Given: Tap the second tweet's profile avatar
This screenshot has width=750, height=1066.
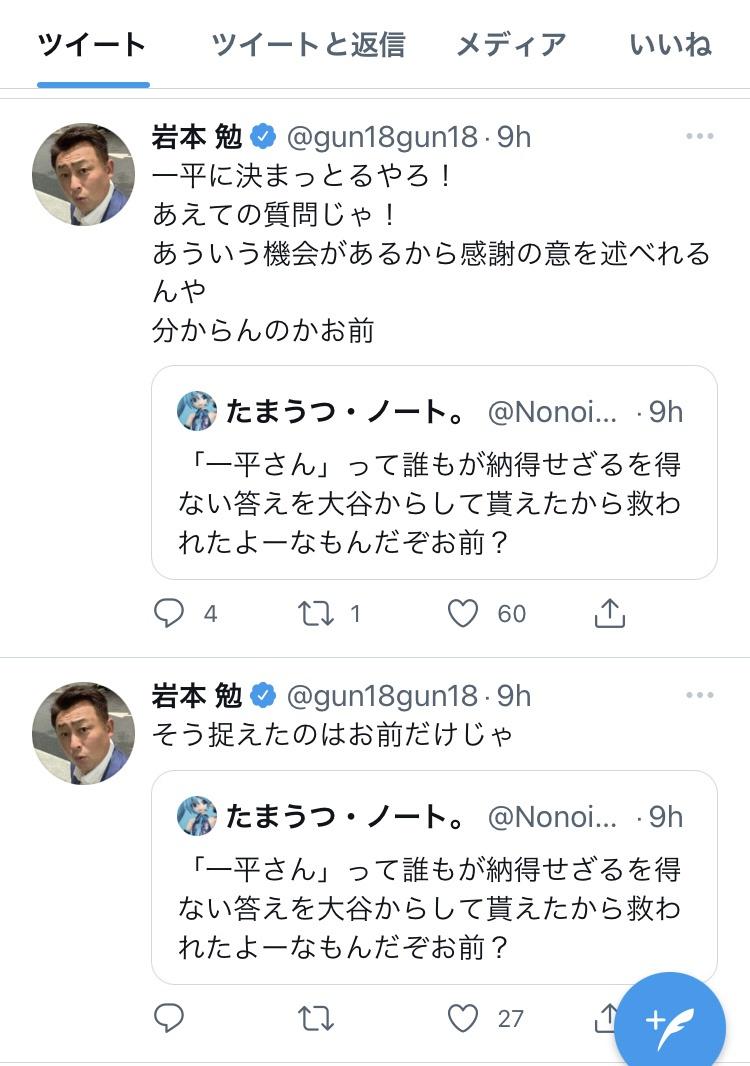Looking at the screenshot, I should [x=84, y=733].
